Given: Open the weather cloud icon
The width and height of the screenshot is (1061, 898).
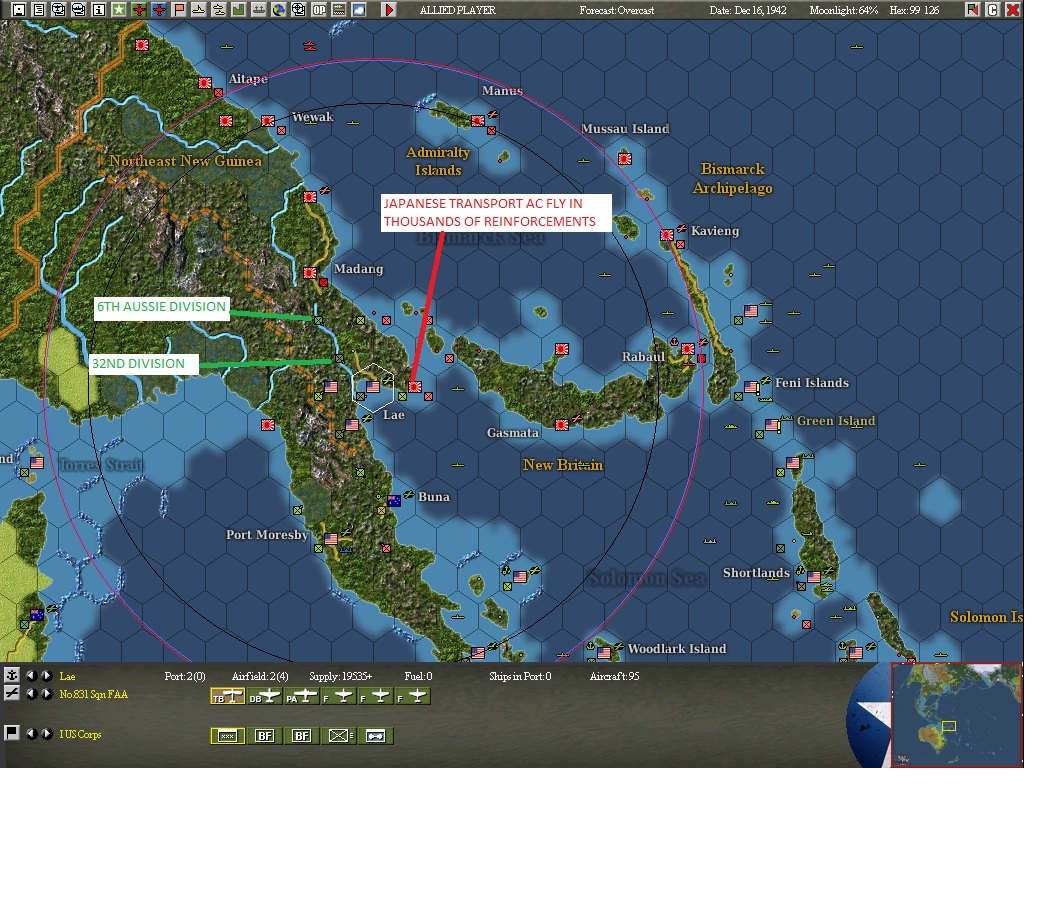Looking at the screenshot, I should [359, 9].
